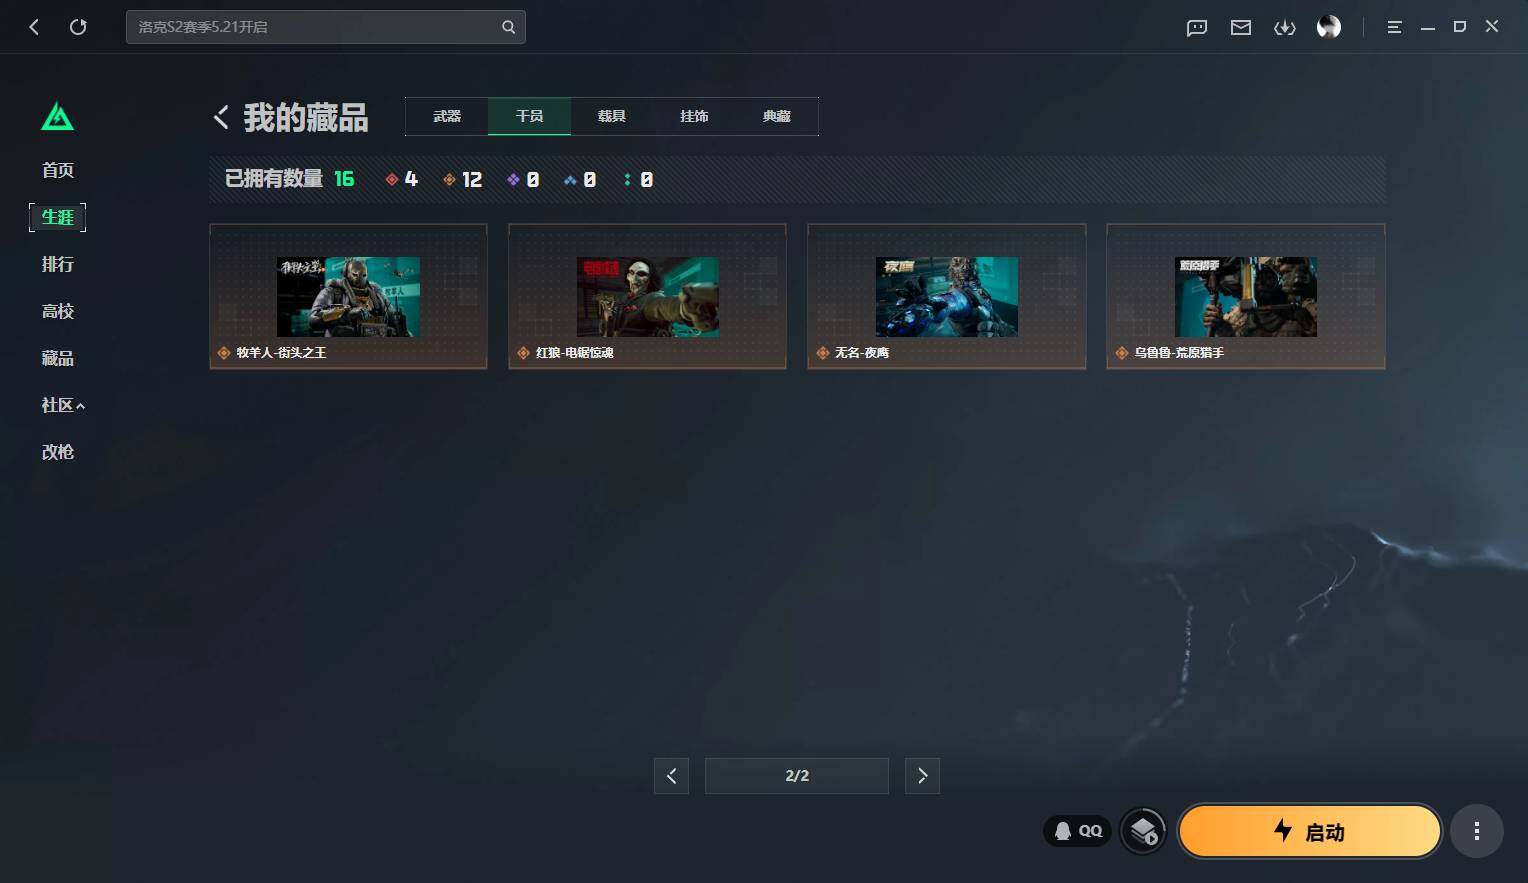Click the blue rarity count 0

580,179
